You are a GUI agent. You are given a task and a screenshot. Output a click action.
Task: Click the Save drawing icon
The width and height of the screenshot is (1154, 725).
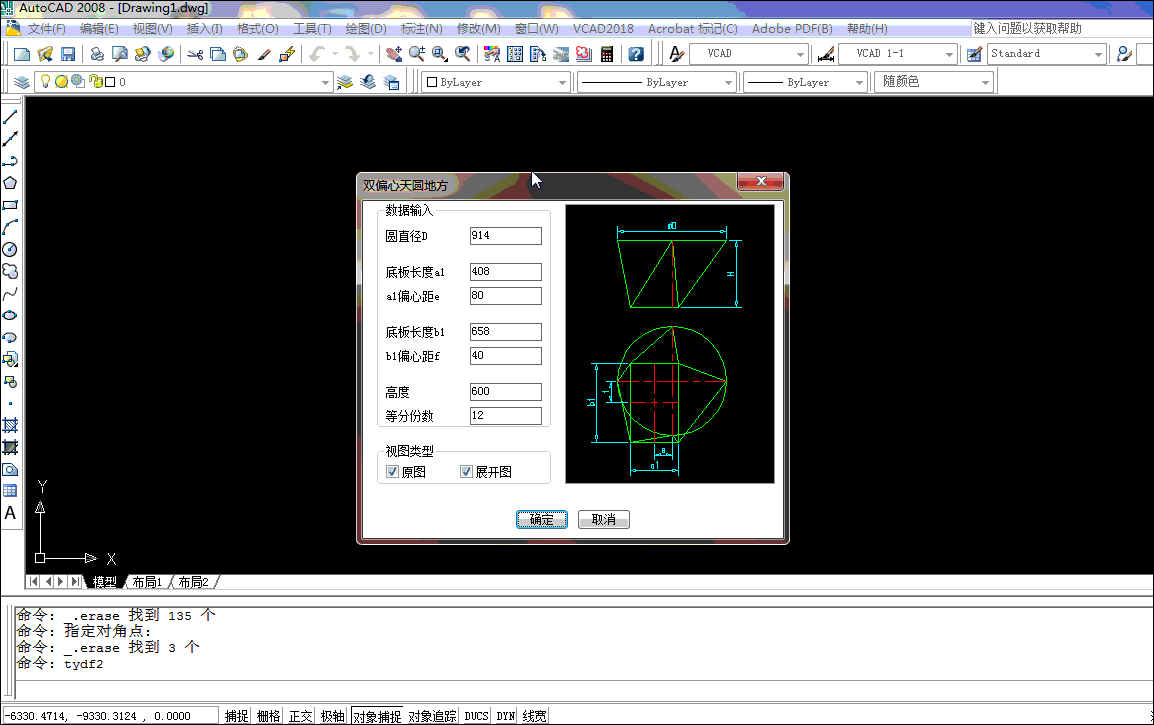pyautogui.click(x=68, y=54)
